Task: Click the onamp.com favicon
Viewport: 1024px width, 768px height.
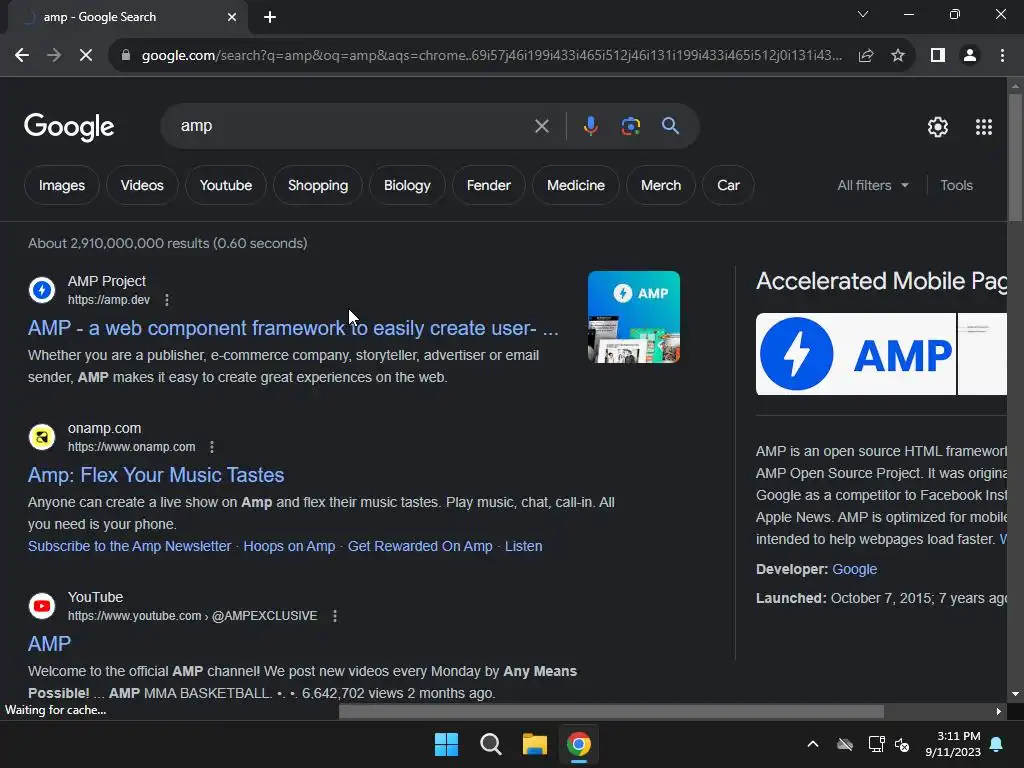Action: [42, 437]
